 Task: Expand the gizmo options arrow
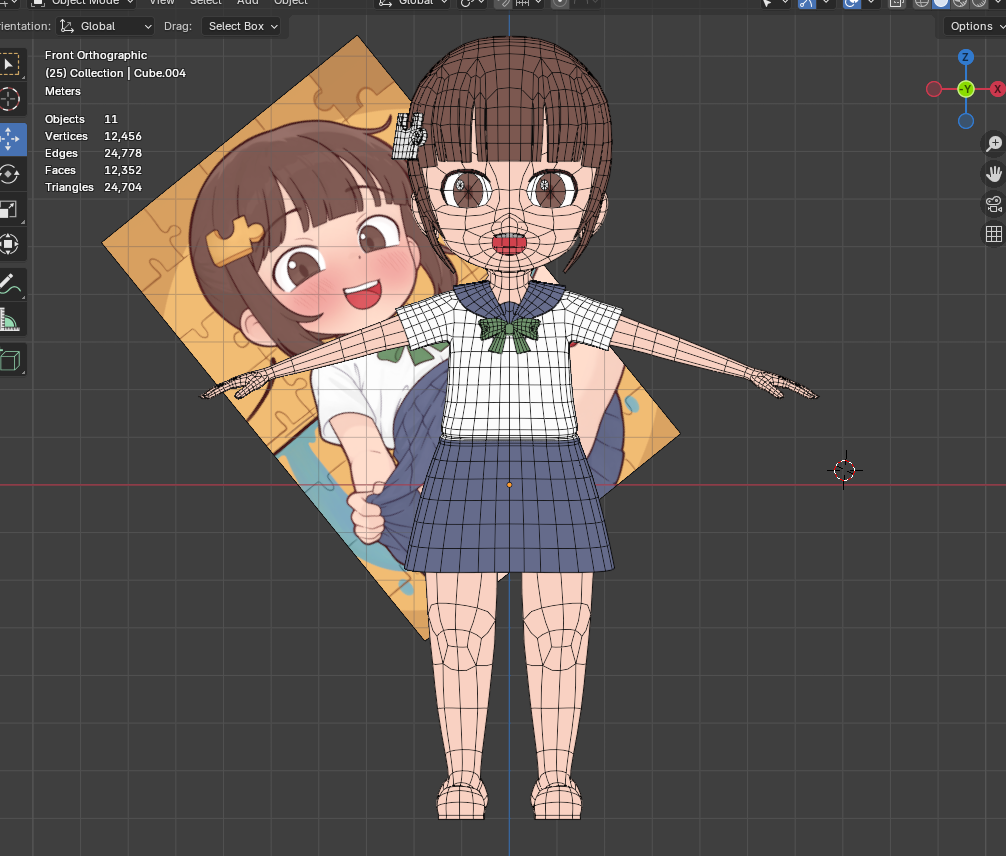click(826, 3)
